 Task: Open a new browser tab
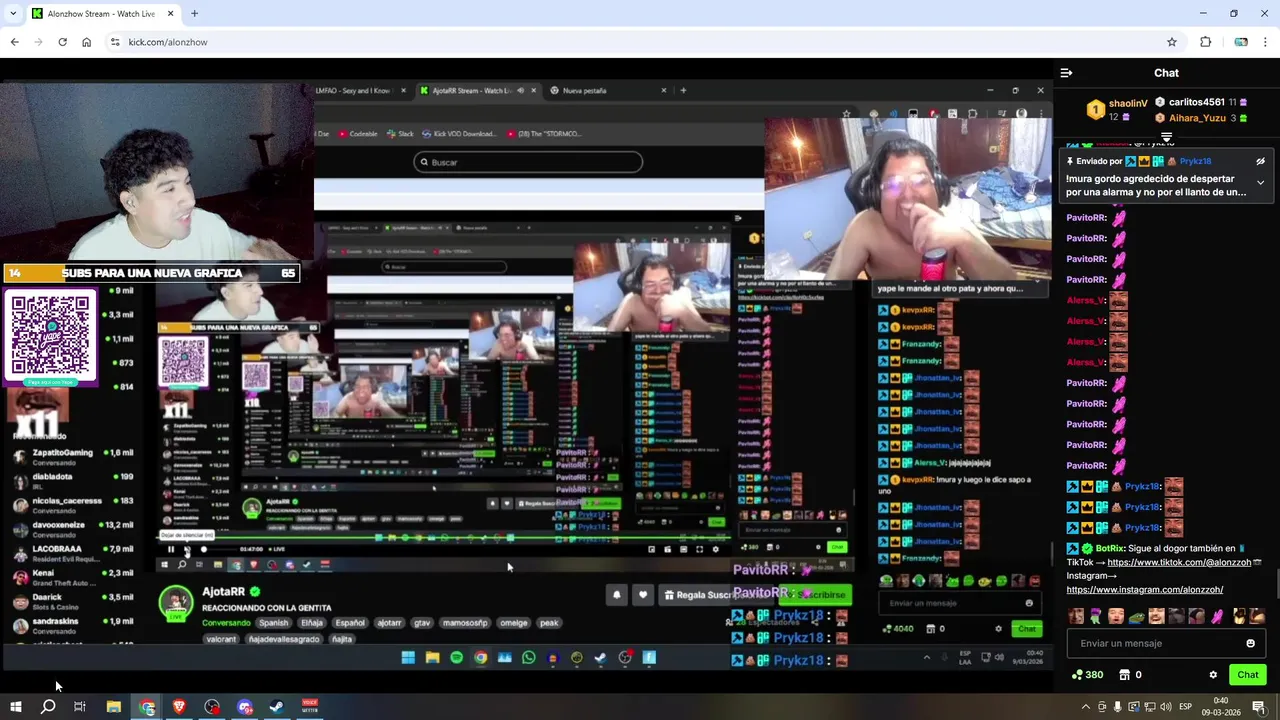click(194, 14)
